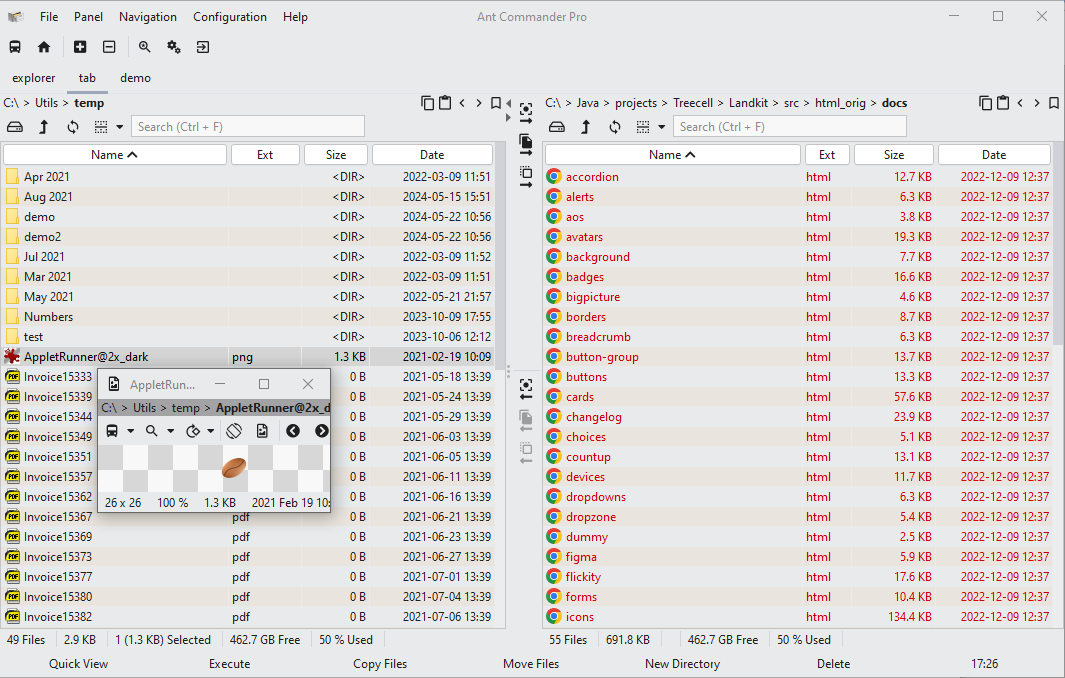Click the copy-to-right-panel icon in the middle bar

tap(526, 145)
